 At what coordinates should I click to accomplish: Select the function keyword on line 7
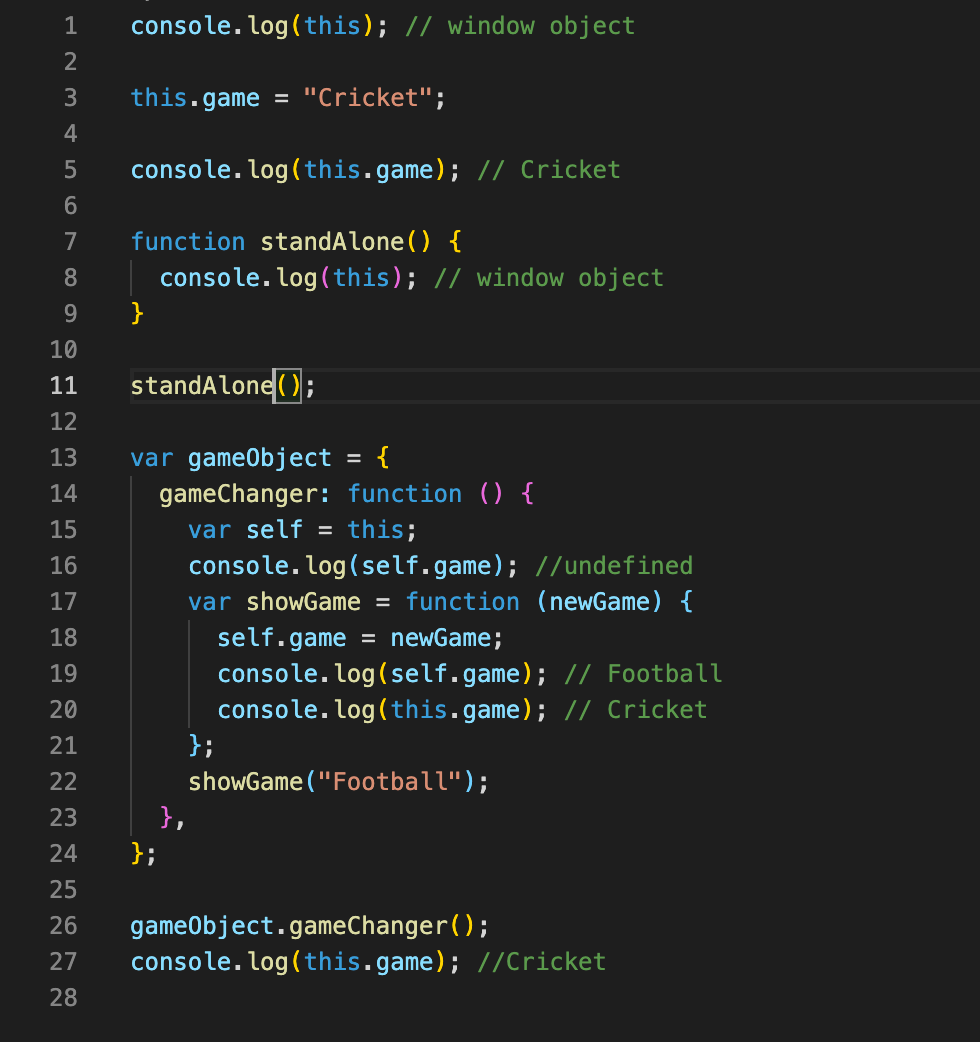coord(188,241)
